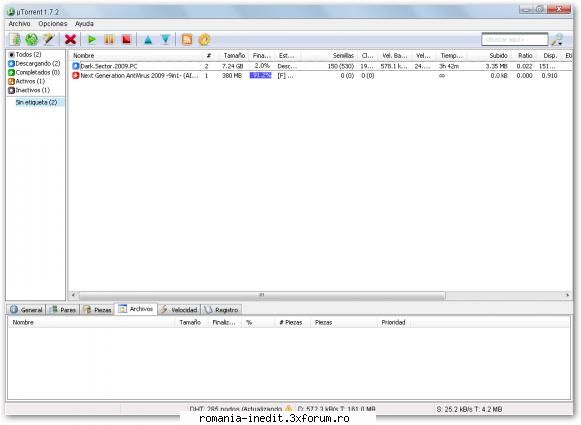581x425 pixels.
Task: Switch to the General tab
Action: [26, 310]
